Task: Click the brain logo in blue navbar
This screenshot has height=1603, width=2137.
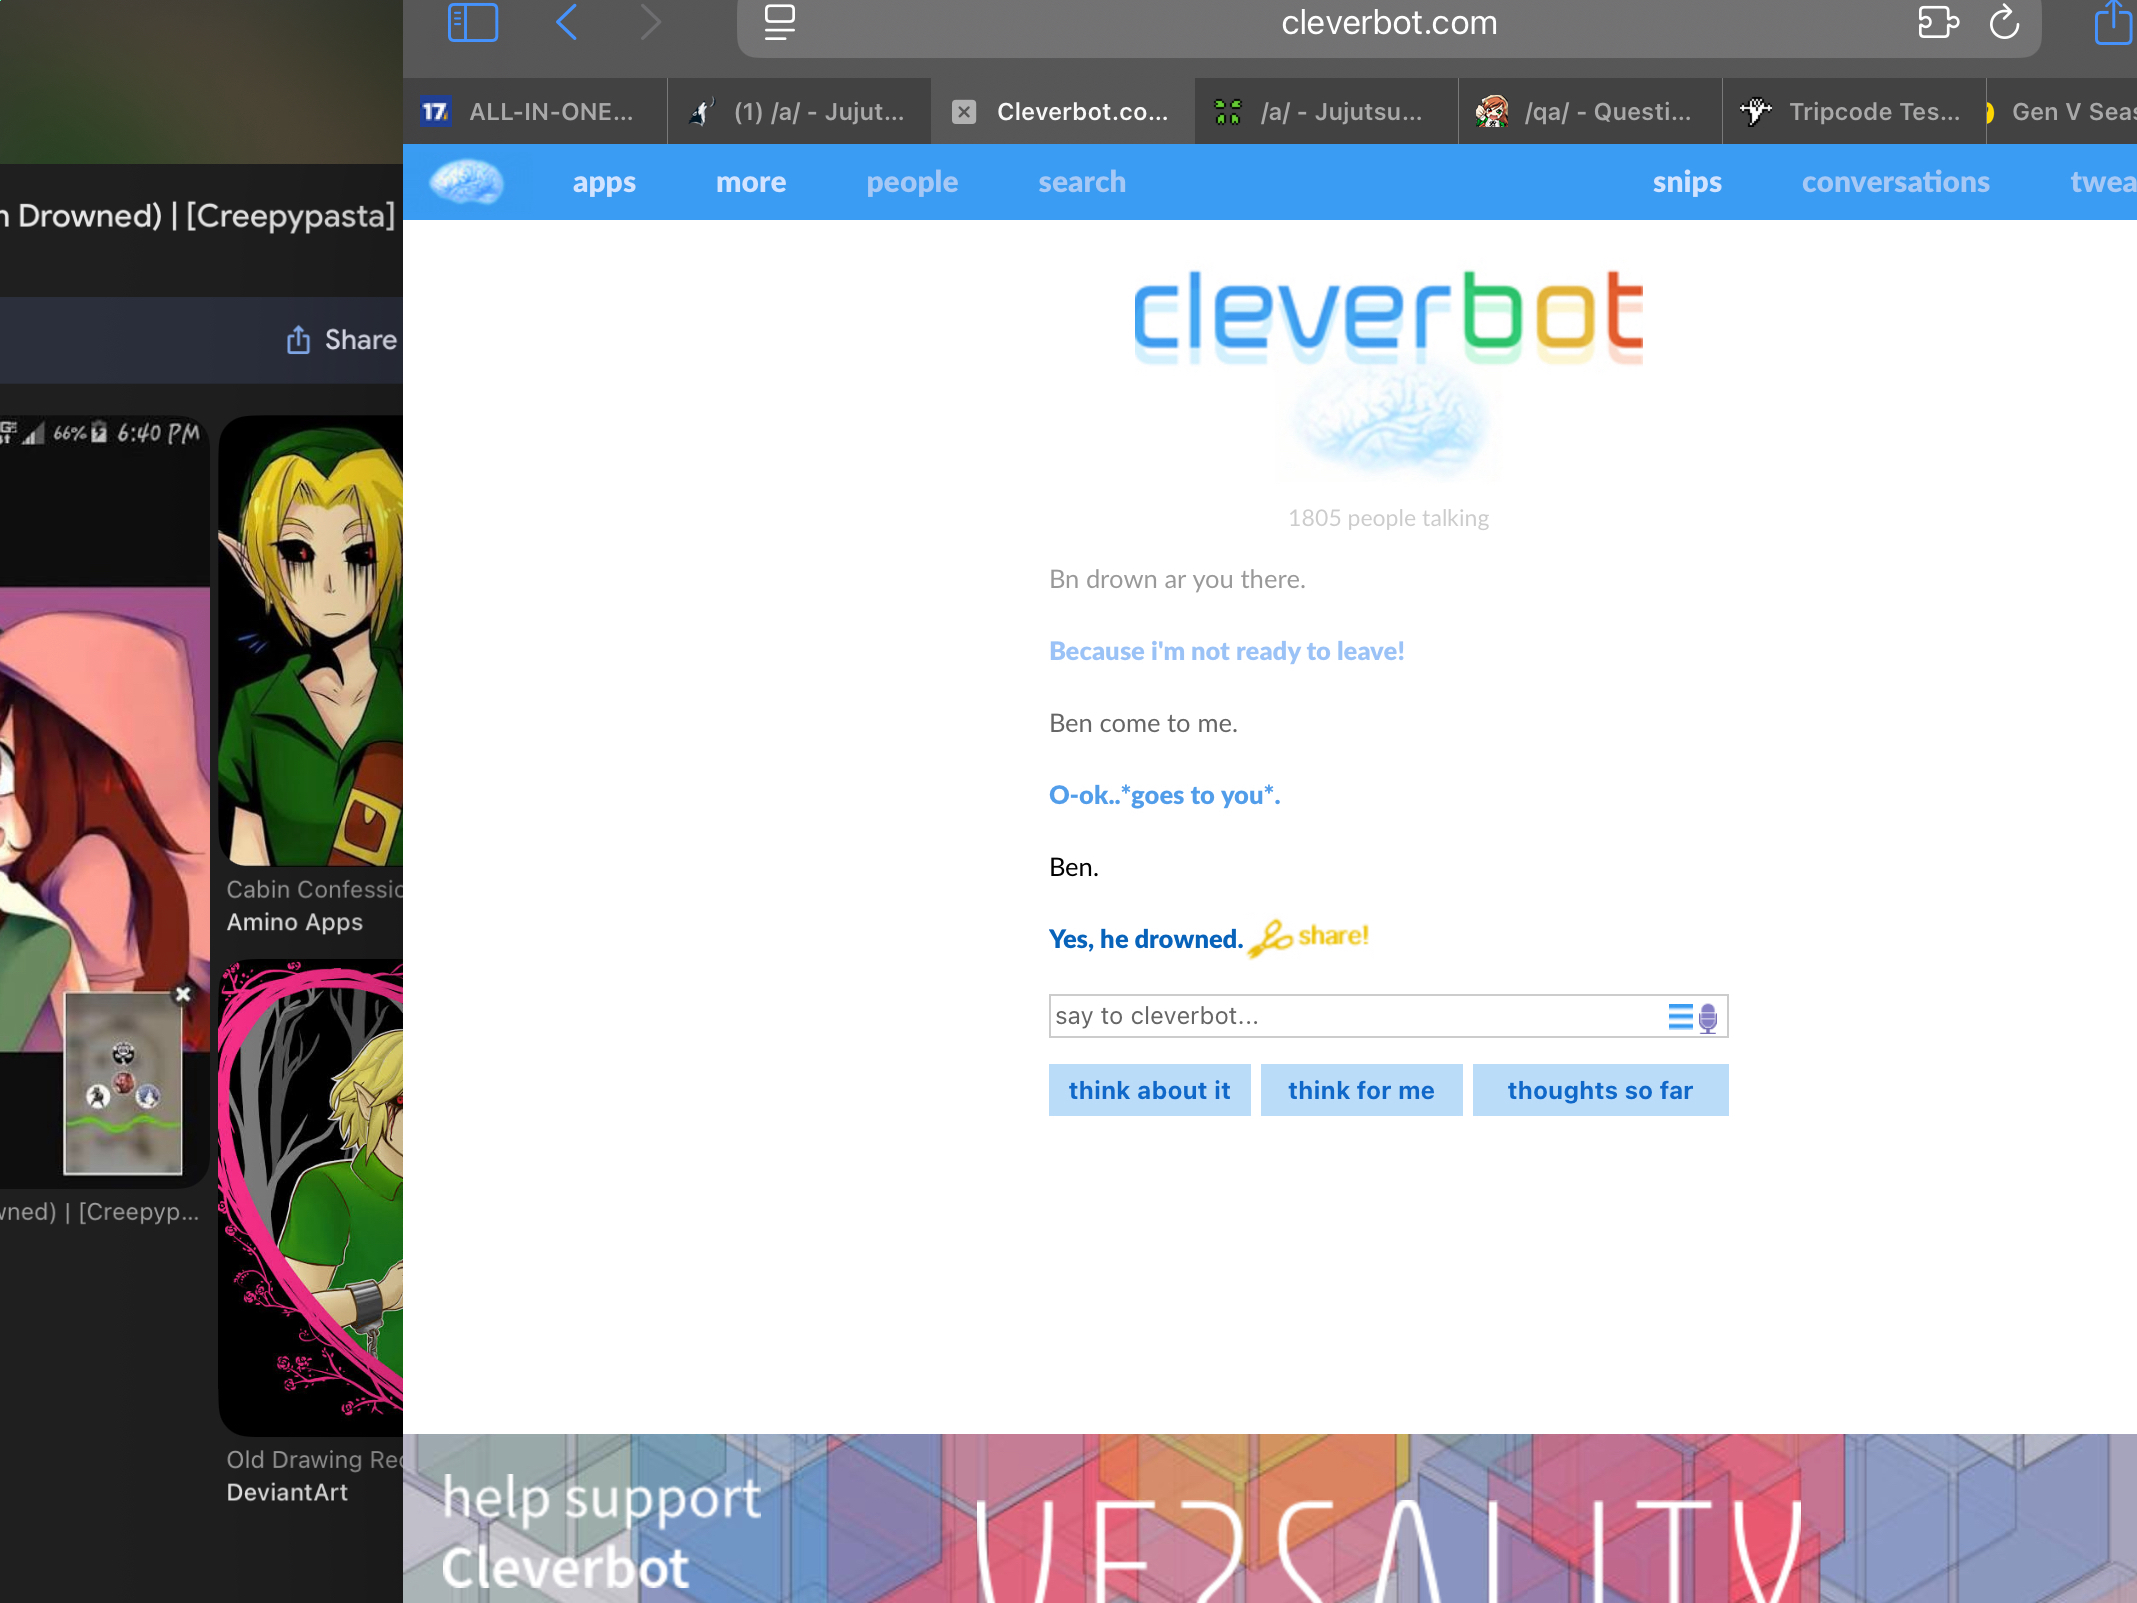Action: (x=466, y=182)
